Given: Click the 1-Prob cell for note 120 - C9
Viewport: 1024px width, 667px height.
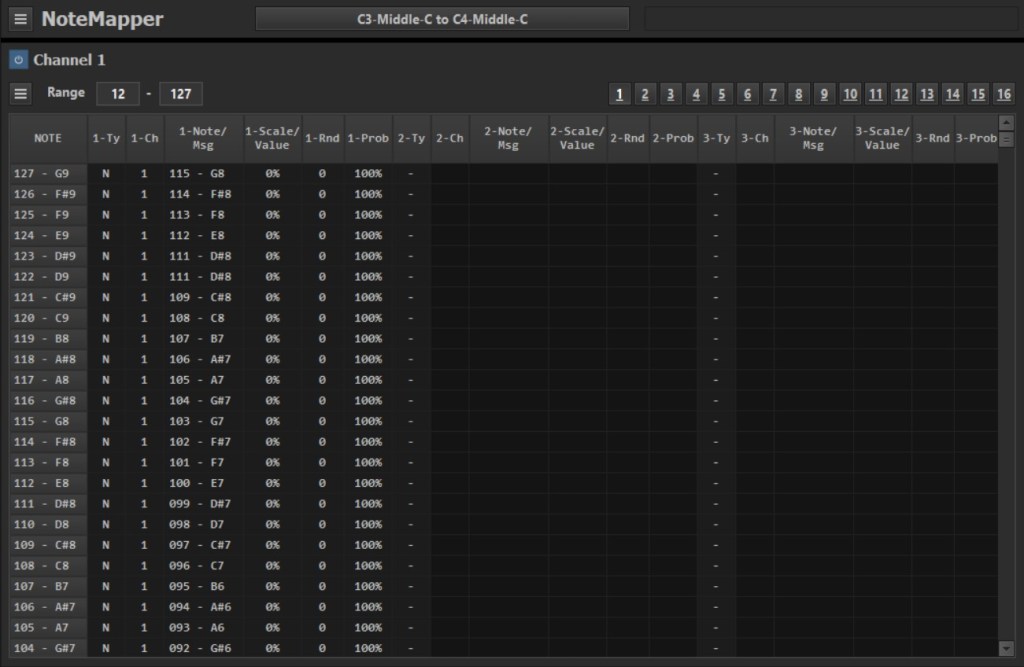Looking at the screenshot, I should pos(367,318).
